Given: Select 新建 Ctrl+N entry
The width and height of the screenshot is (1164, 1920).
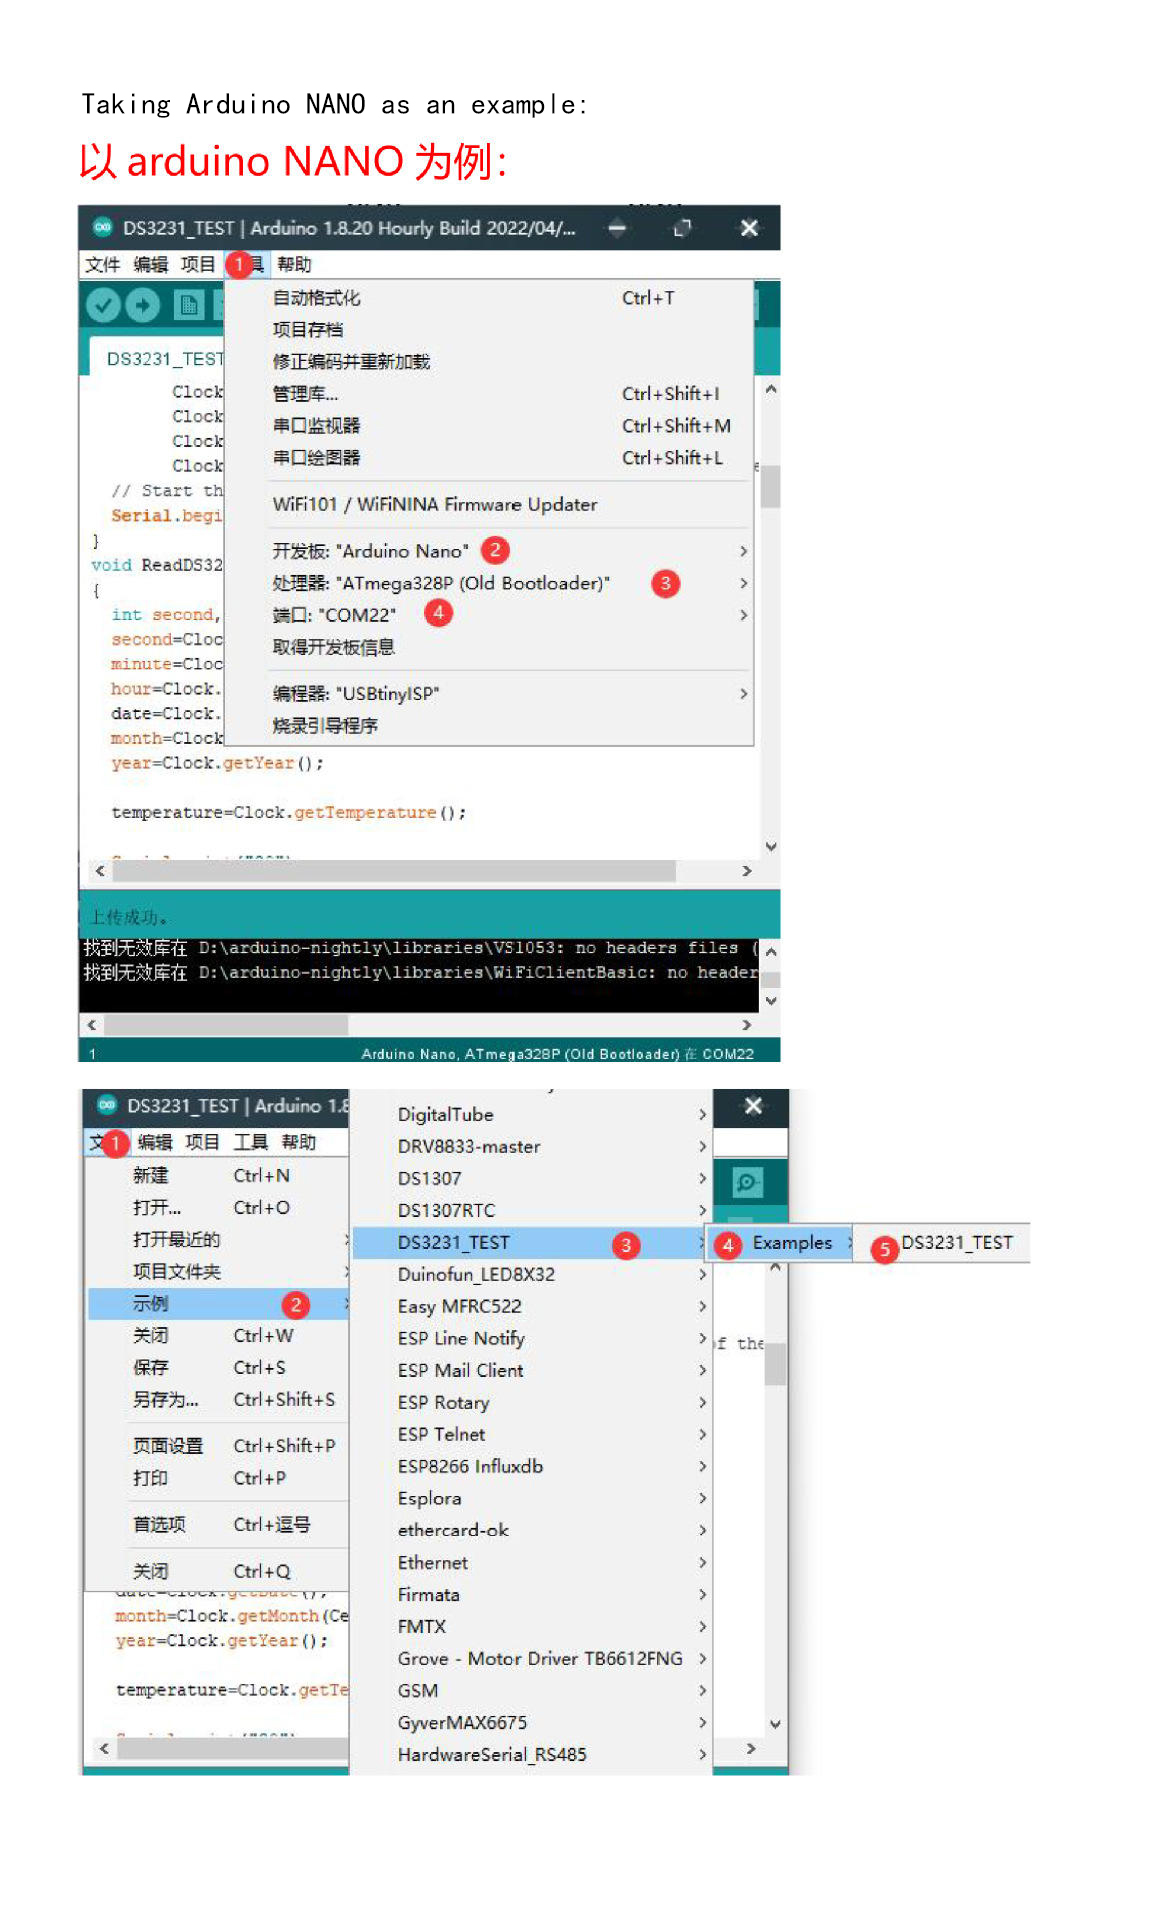Looking at the screenshot, I should coord(218,1176).
